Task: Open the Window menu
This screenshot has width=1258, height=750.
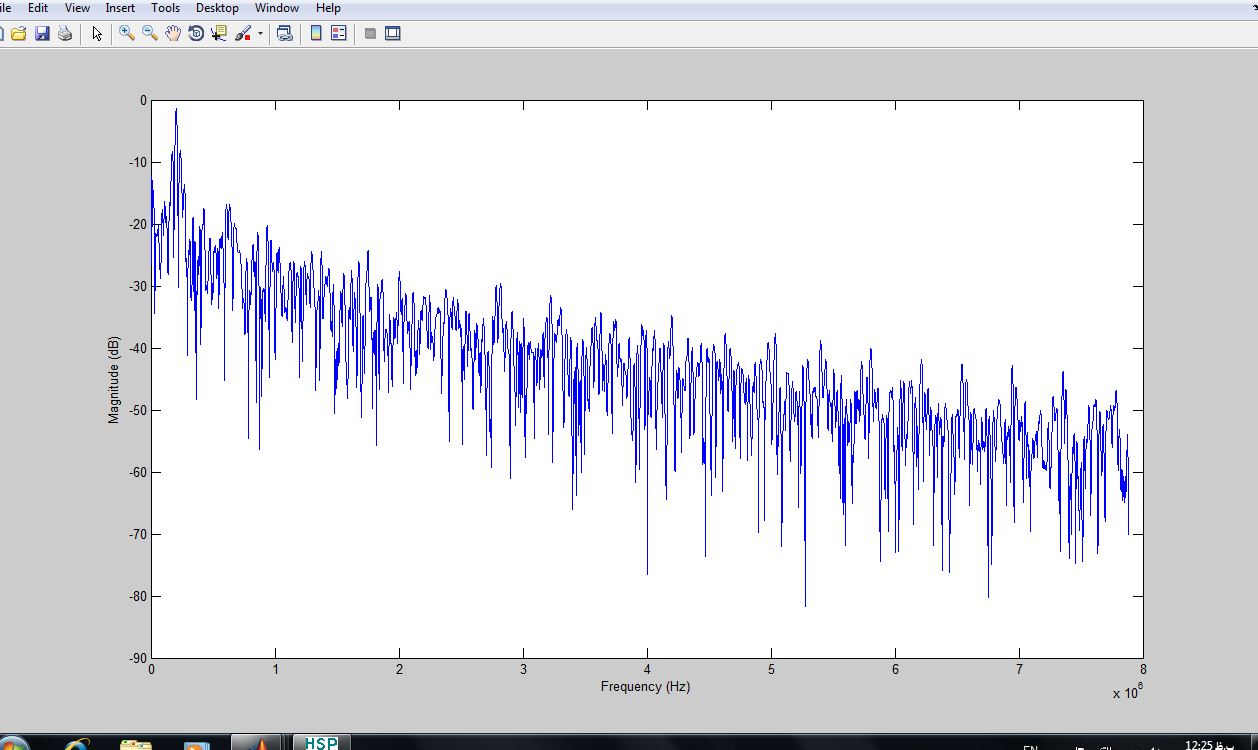Action: point(277,8)
